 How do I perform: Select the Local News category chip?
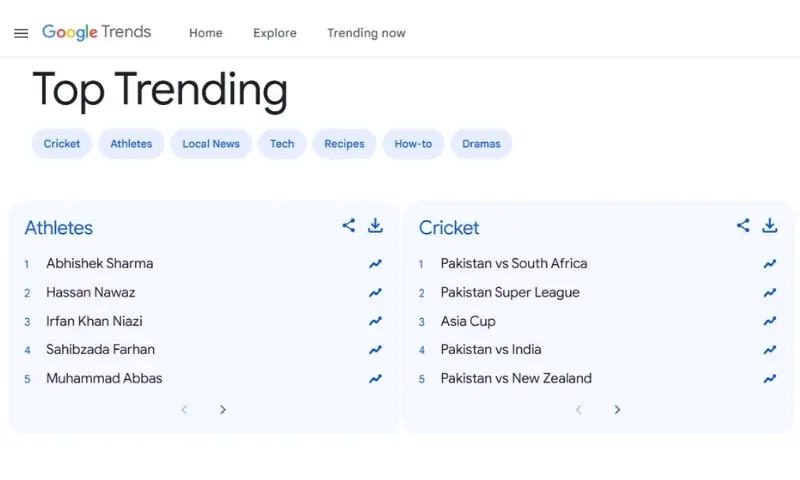(x=211, y=144)
